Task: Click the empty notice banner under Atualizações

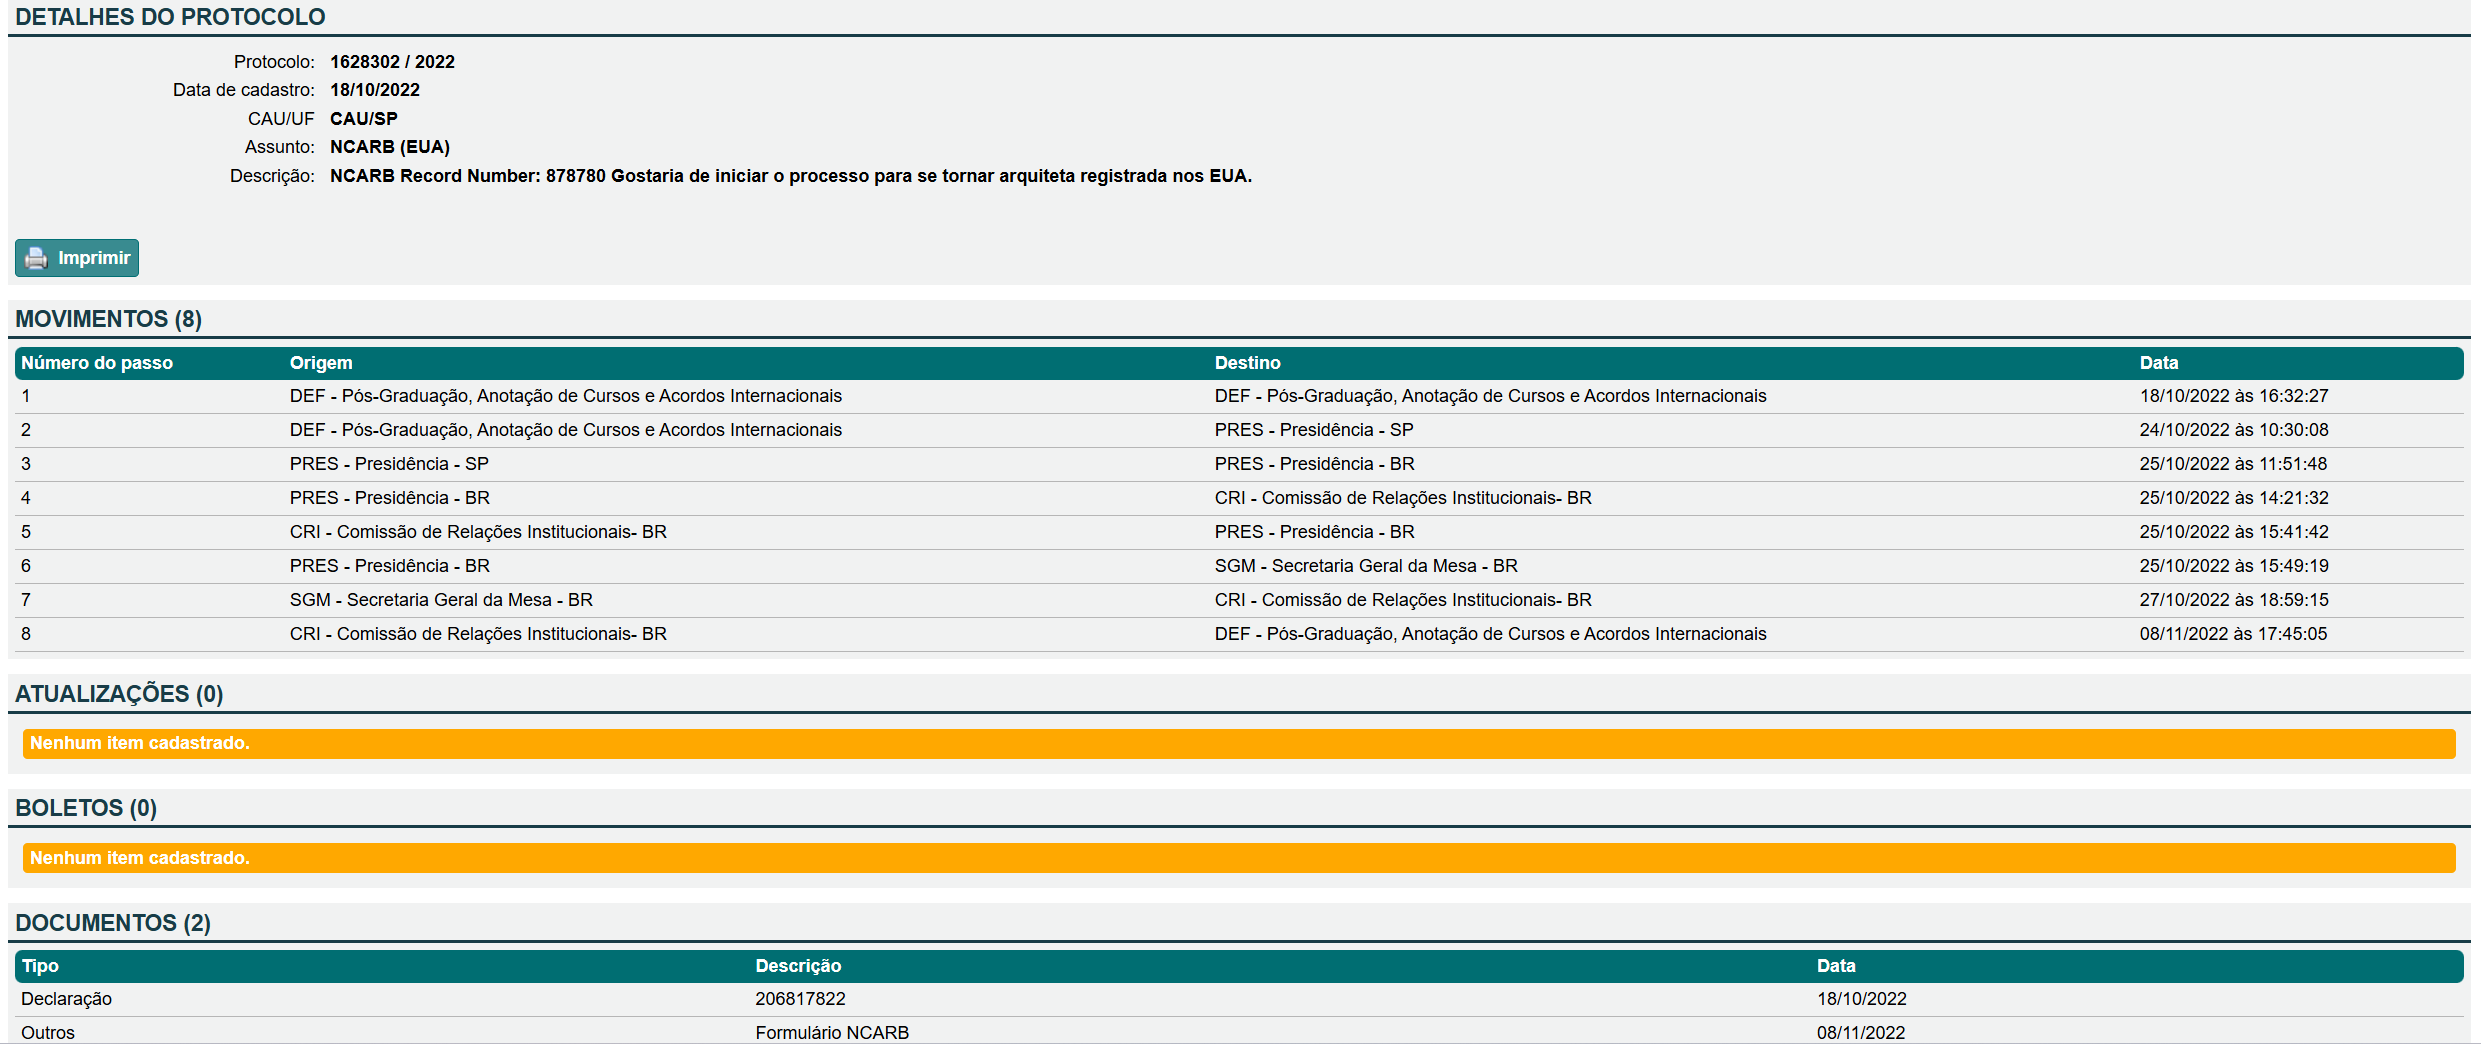Action: [x=1238, y=743]
